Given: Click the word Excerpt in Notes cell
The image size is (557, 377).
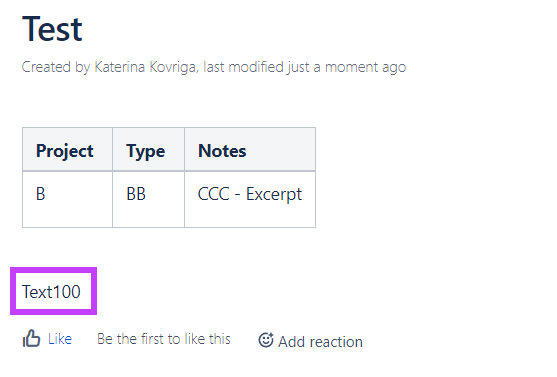Looking at the screenshot, I should pyautogui.click(x=274, y=195).
